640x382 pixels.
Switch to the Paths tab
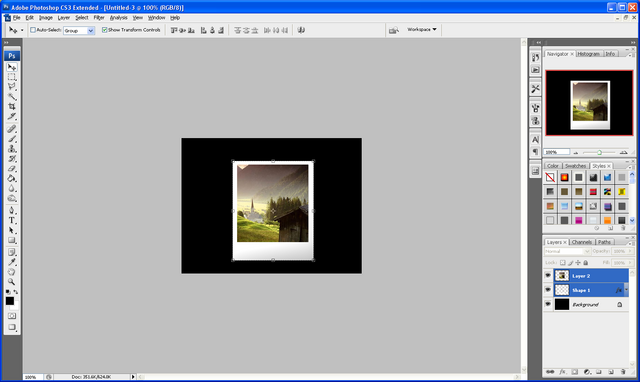[x=604, y=242]
